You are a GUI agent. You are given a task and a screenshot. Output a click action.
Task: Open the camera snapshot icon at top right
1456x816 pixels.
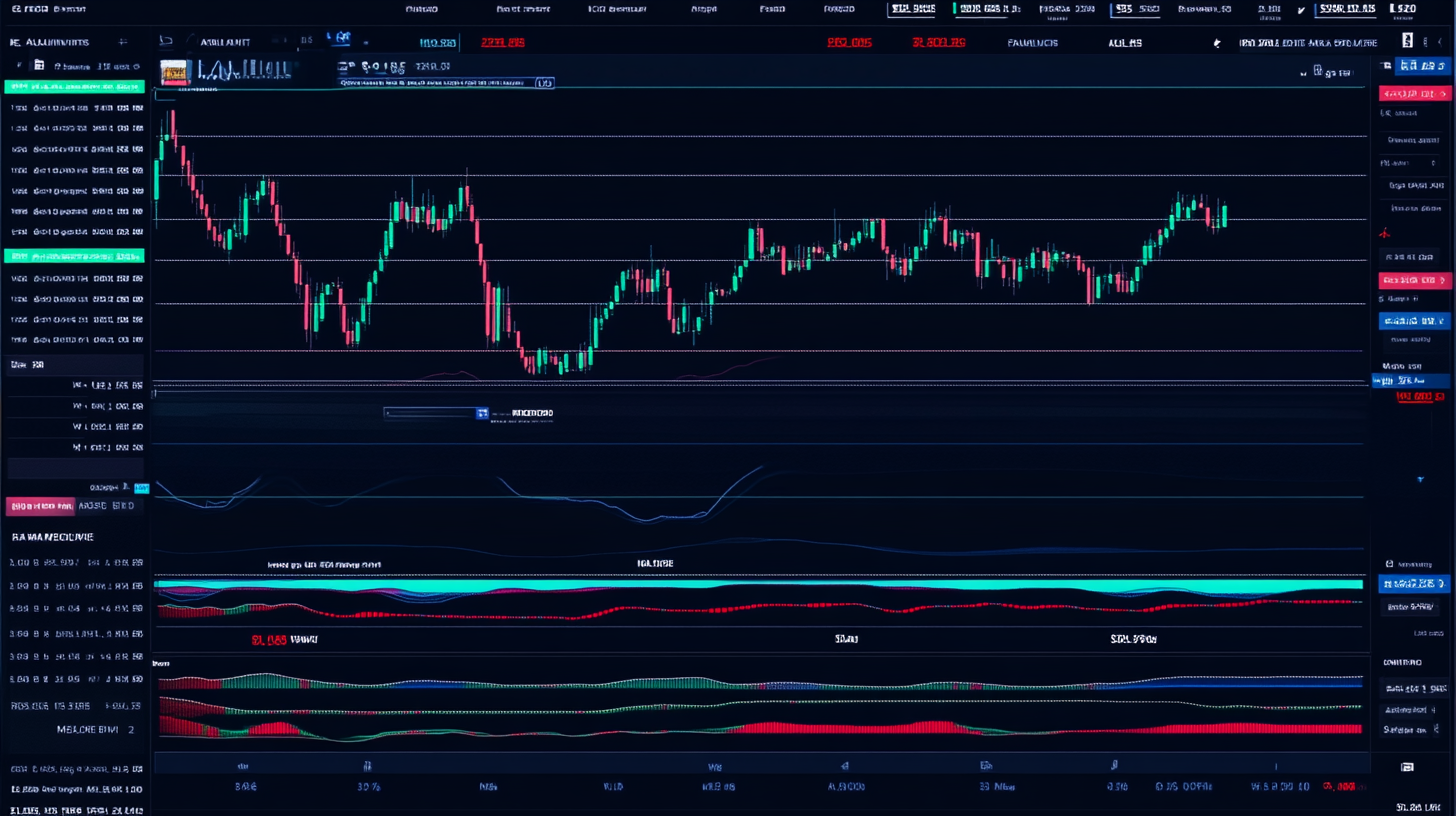coord(1407,42)
